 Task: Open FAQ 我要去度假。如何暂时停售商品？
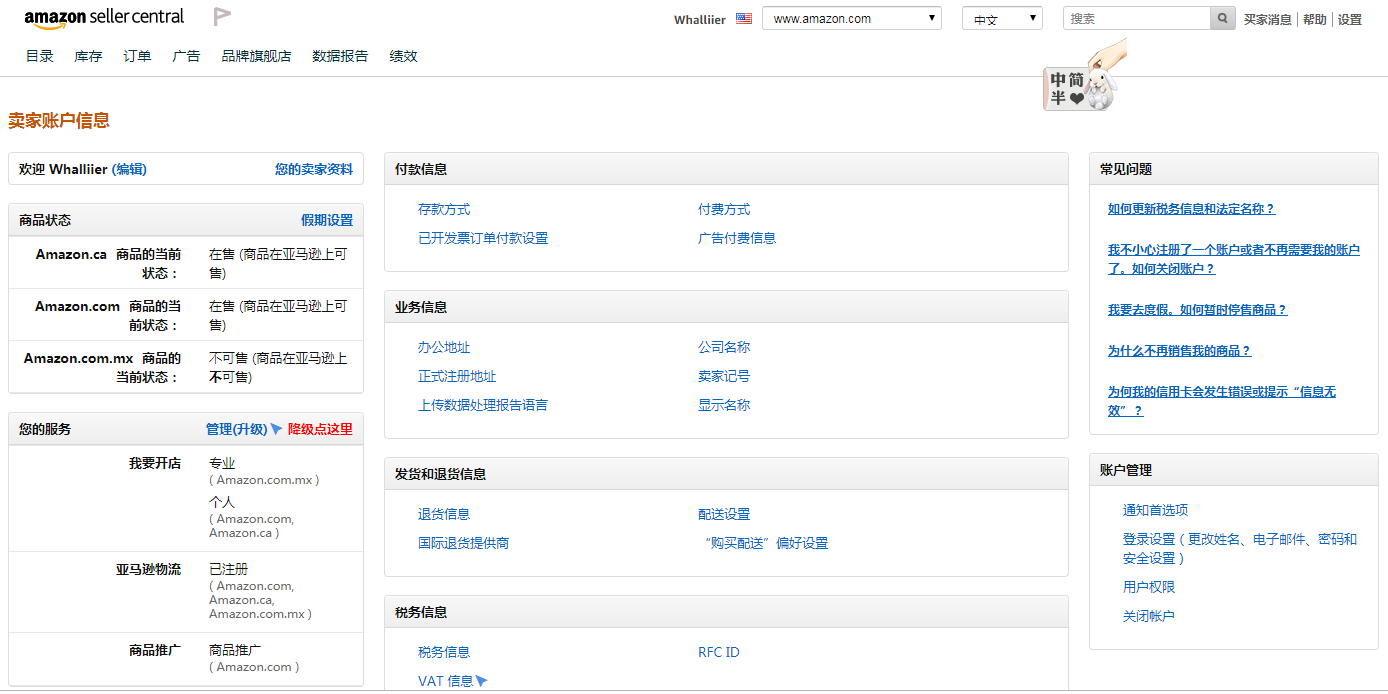tap(1197, 310)
